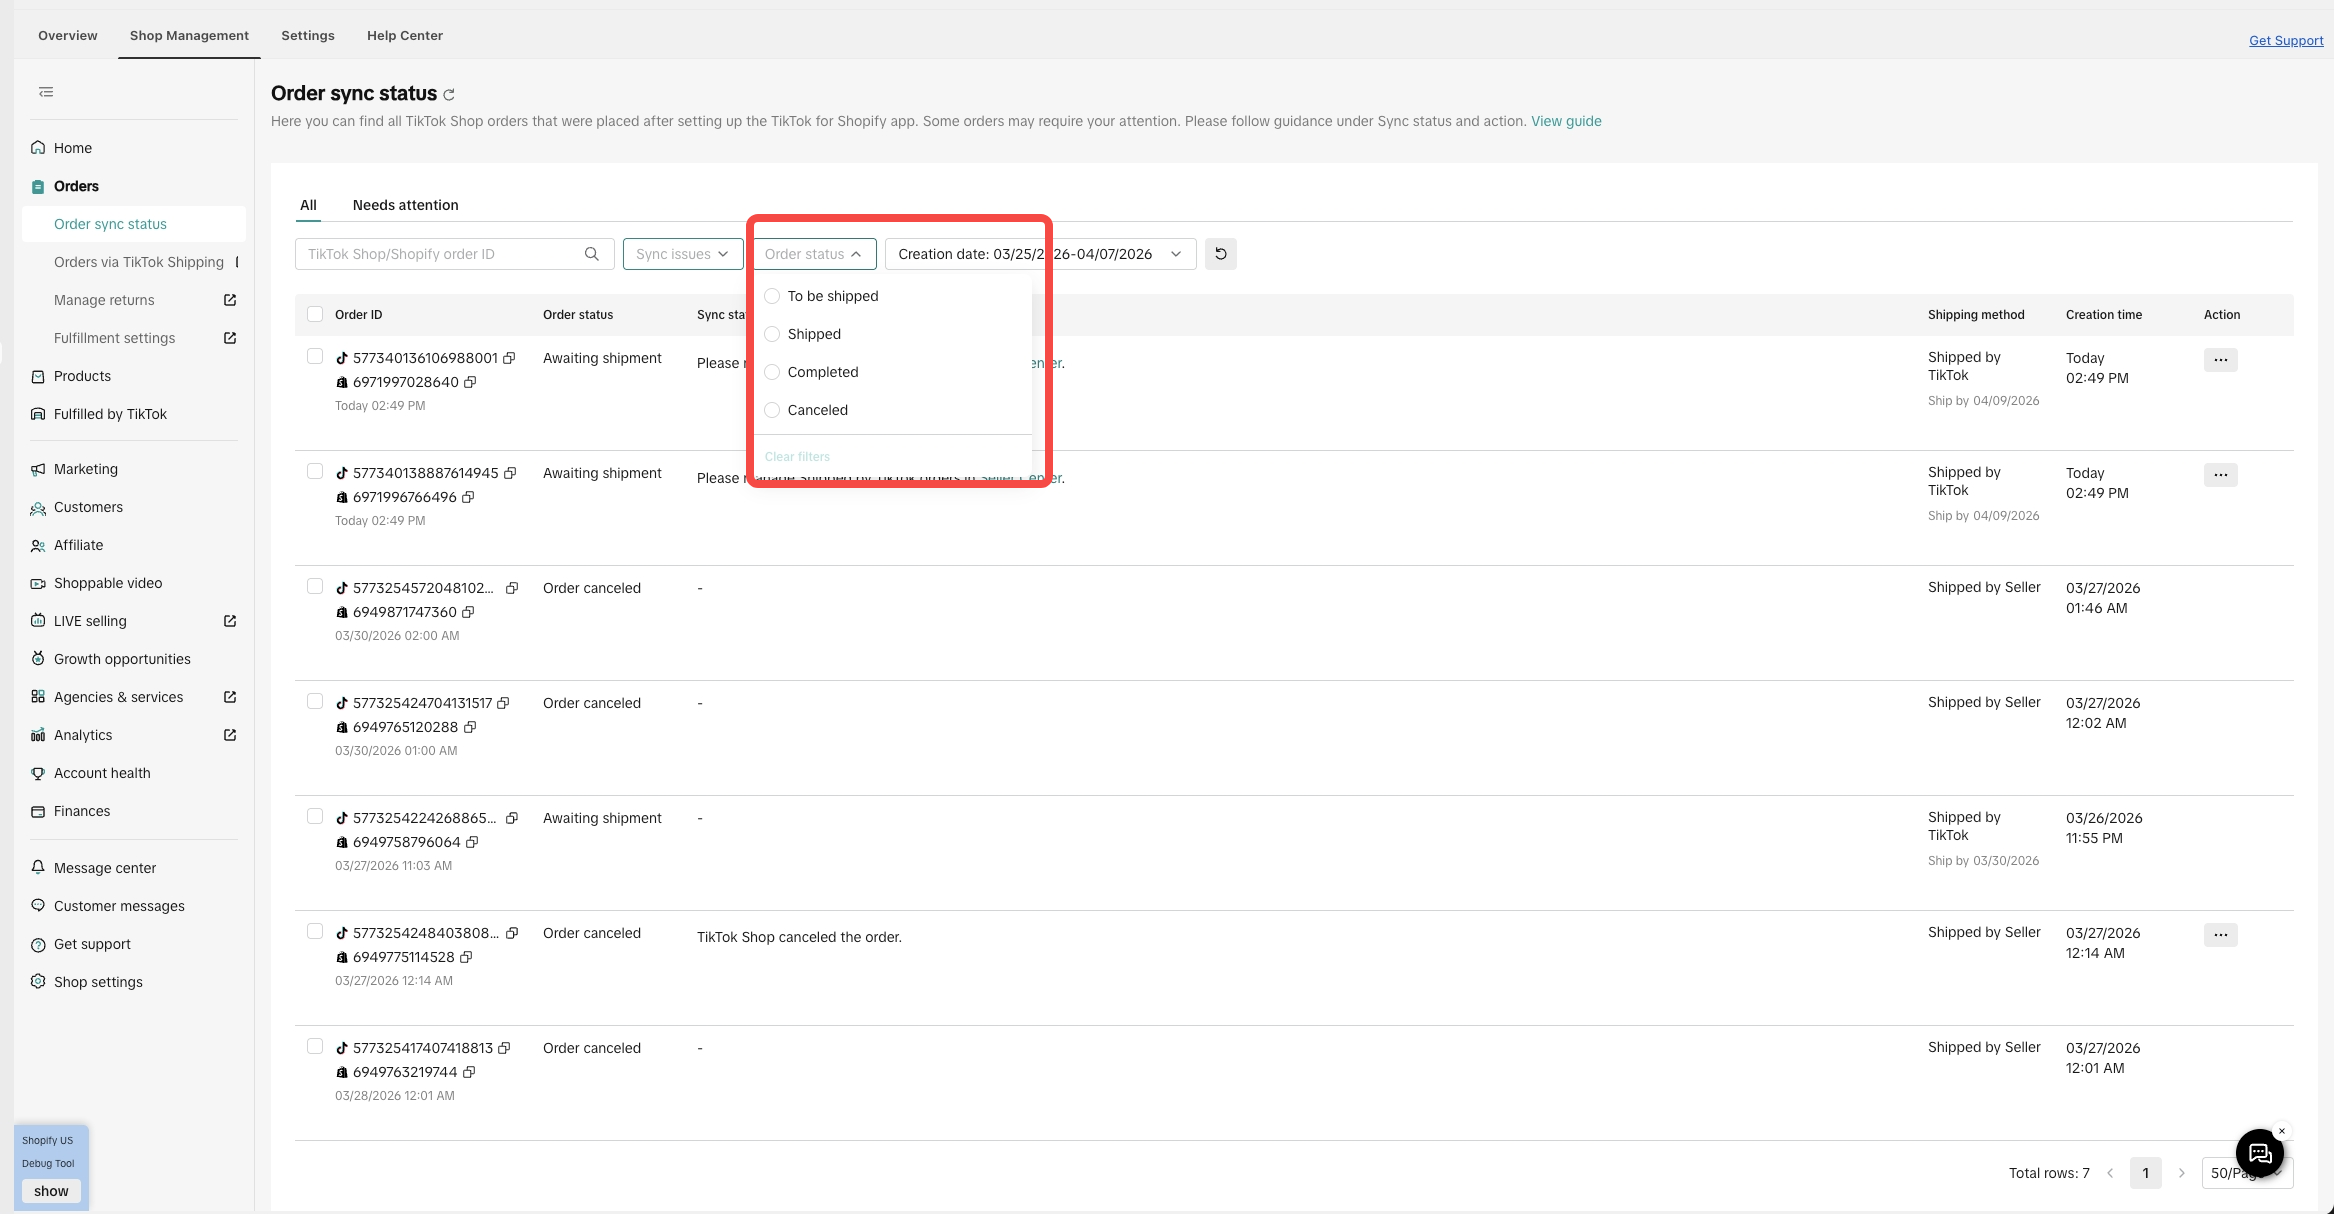Switch to the Needs attention tab
2334x1214 pixels.
(406, 205)
